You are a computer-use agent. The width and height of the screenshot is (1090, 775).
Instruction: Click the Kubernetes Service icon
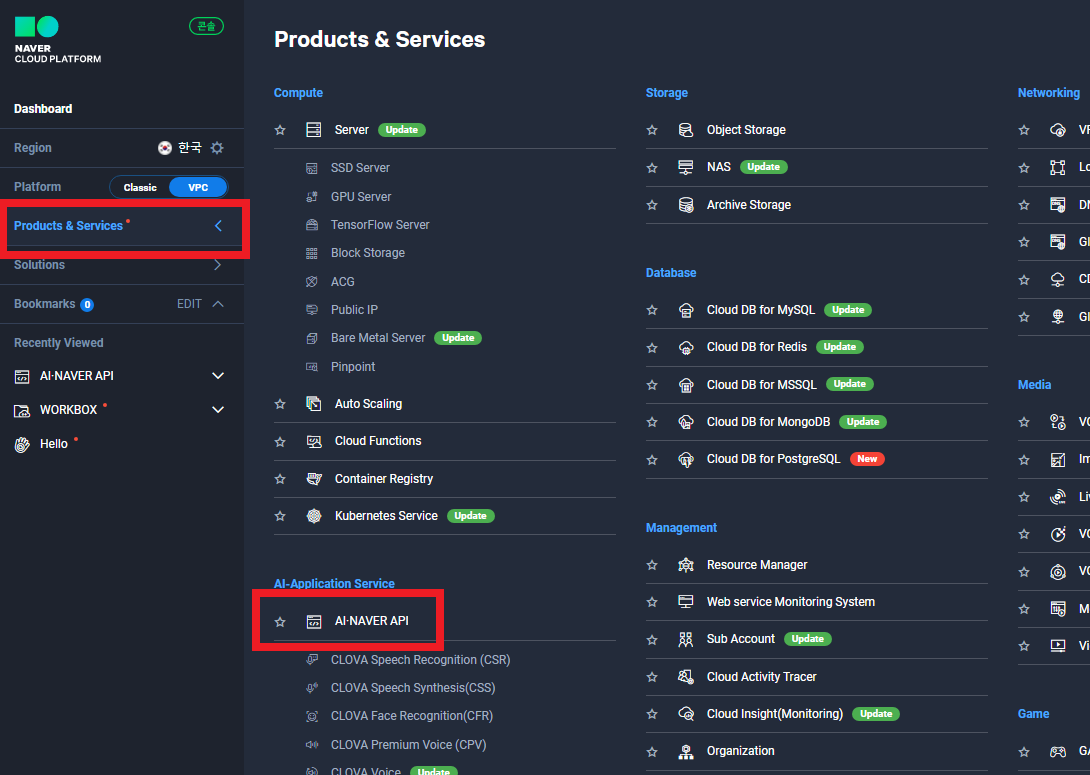click(x=314, y=516)
